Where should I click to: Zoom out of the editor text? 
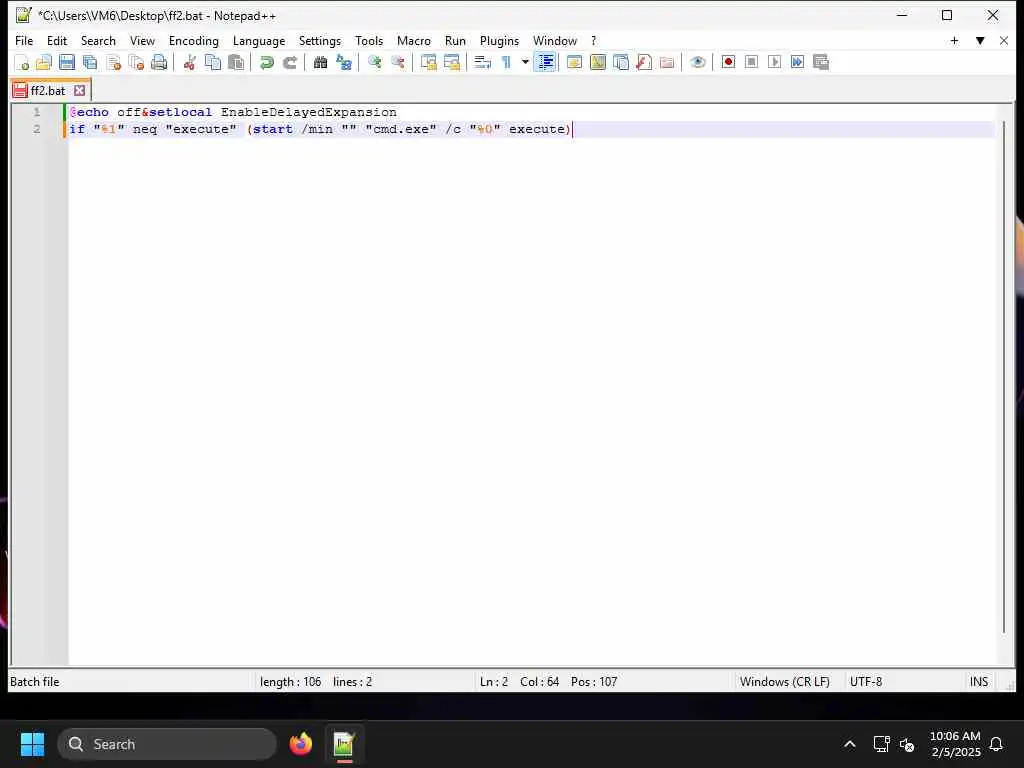pyautogui.click(x=397, y=63)
